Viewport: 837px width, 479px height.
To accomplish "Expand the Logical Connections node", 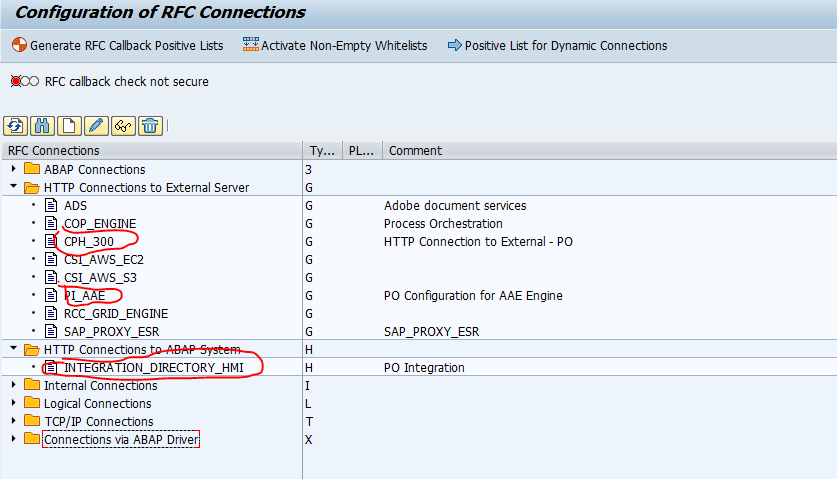I will click(x=14, y=403).
